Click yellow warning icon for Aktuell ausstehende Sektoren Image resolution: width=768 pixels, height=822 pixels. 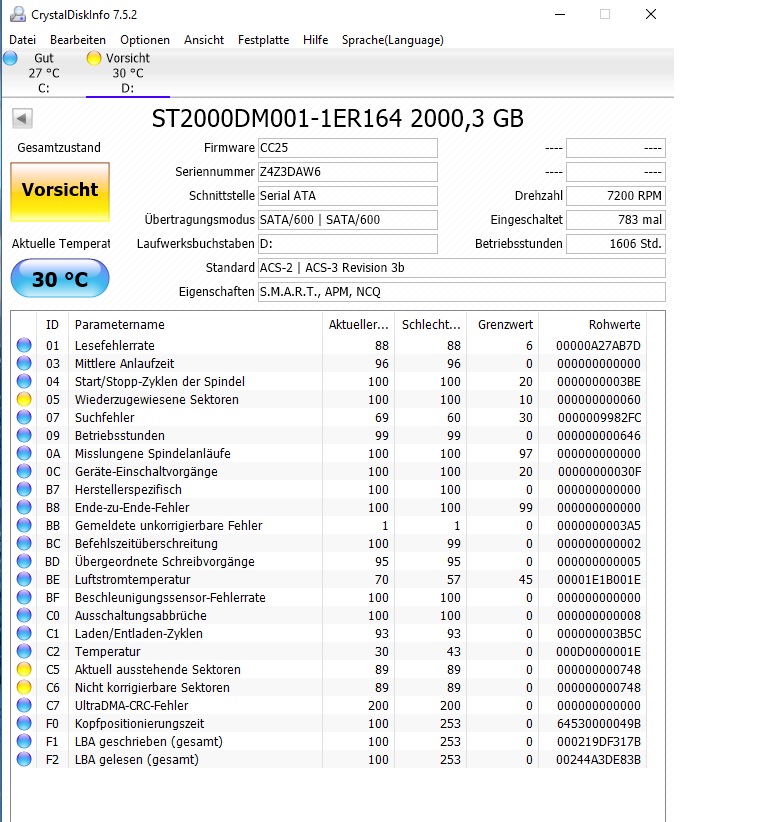(24, 669)
